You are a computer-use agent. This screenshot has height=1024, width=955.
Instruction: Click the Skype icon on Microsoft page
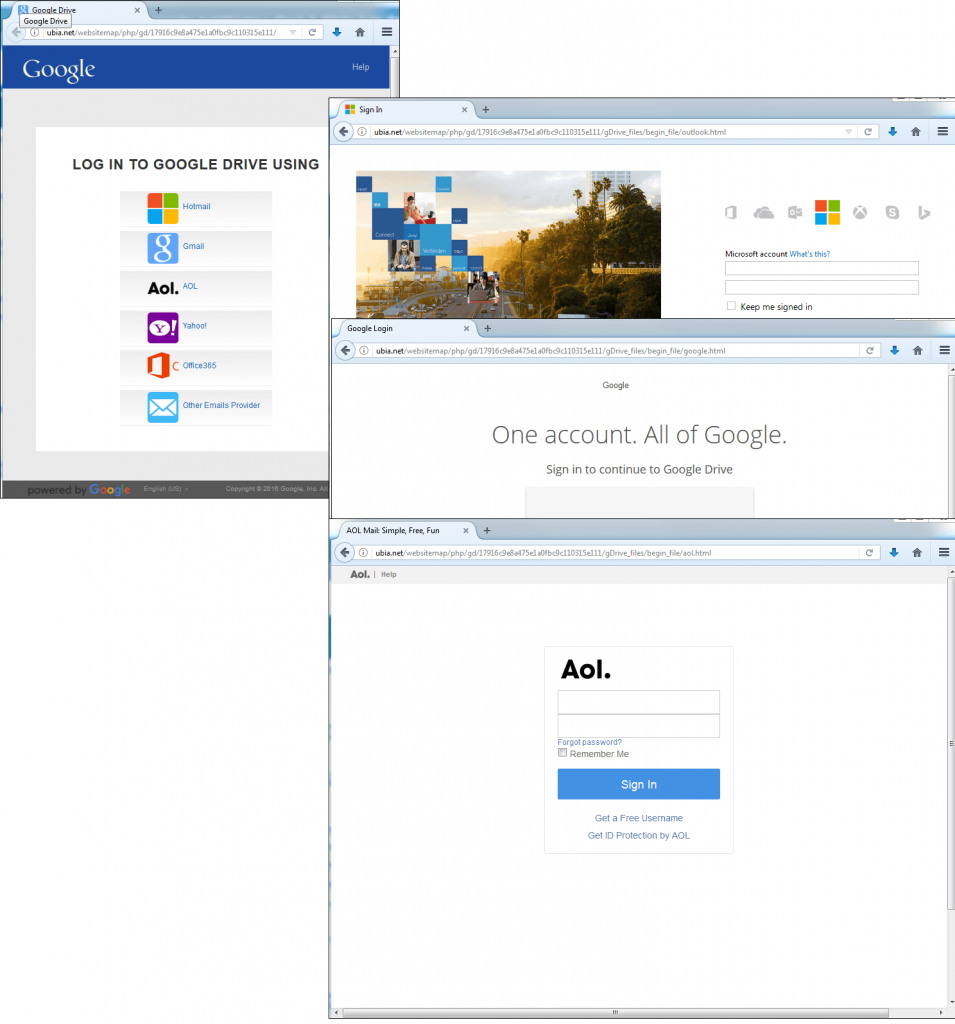pos(892,212)
